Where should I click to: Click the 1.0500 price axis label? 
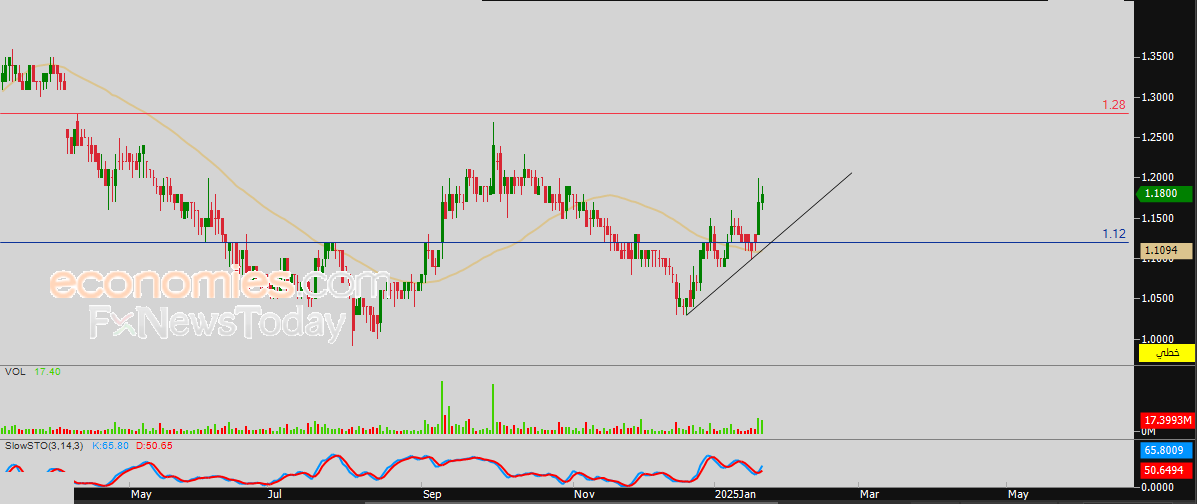click(1158, 299)
